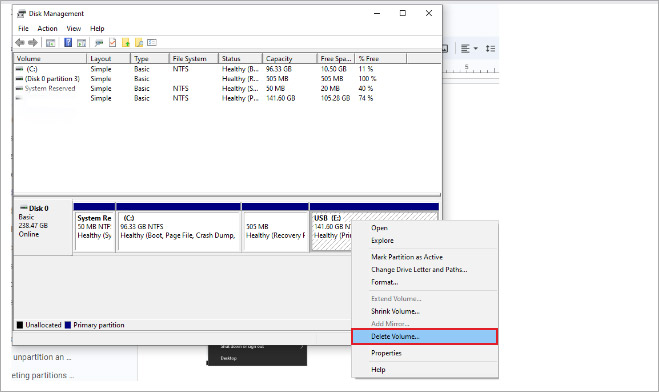Sort by the Layout column header

point(109,58)
